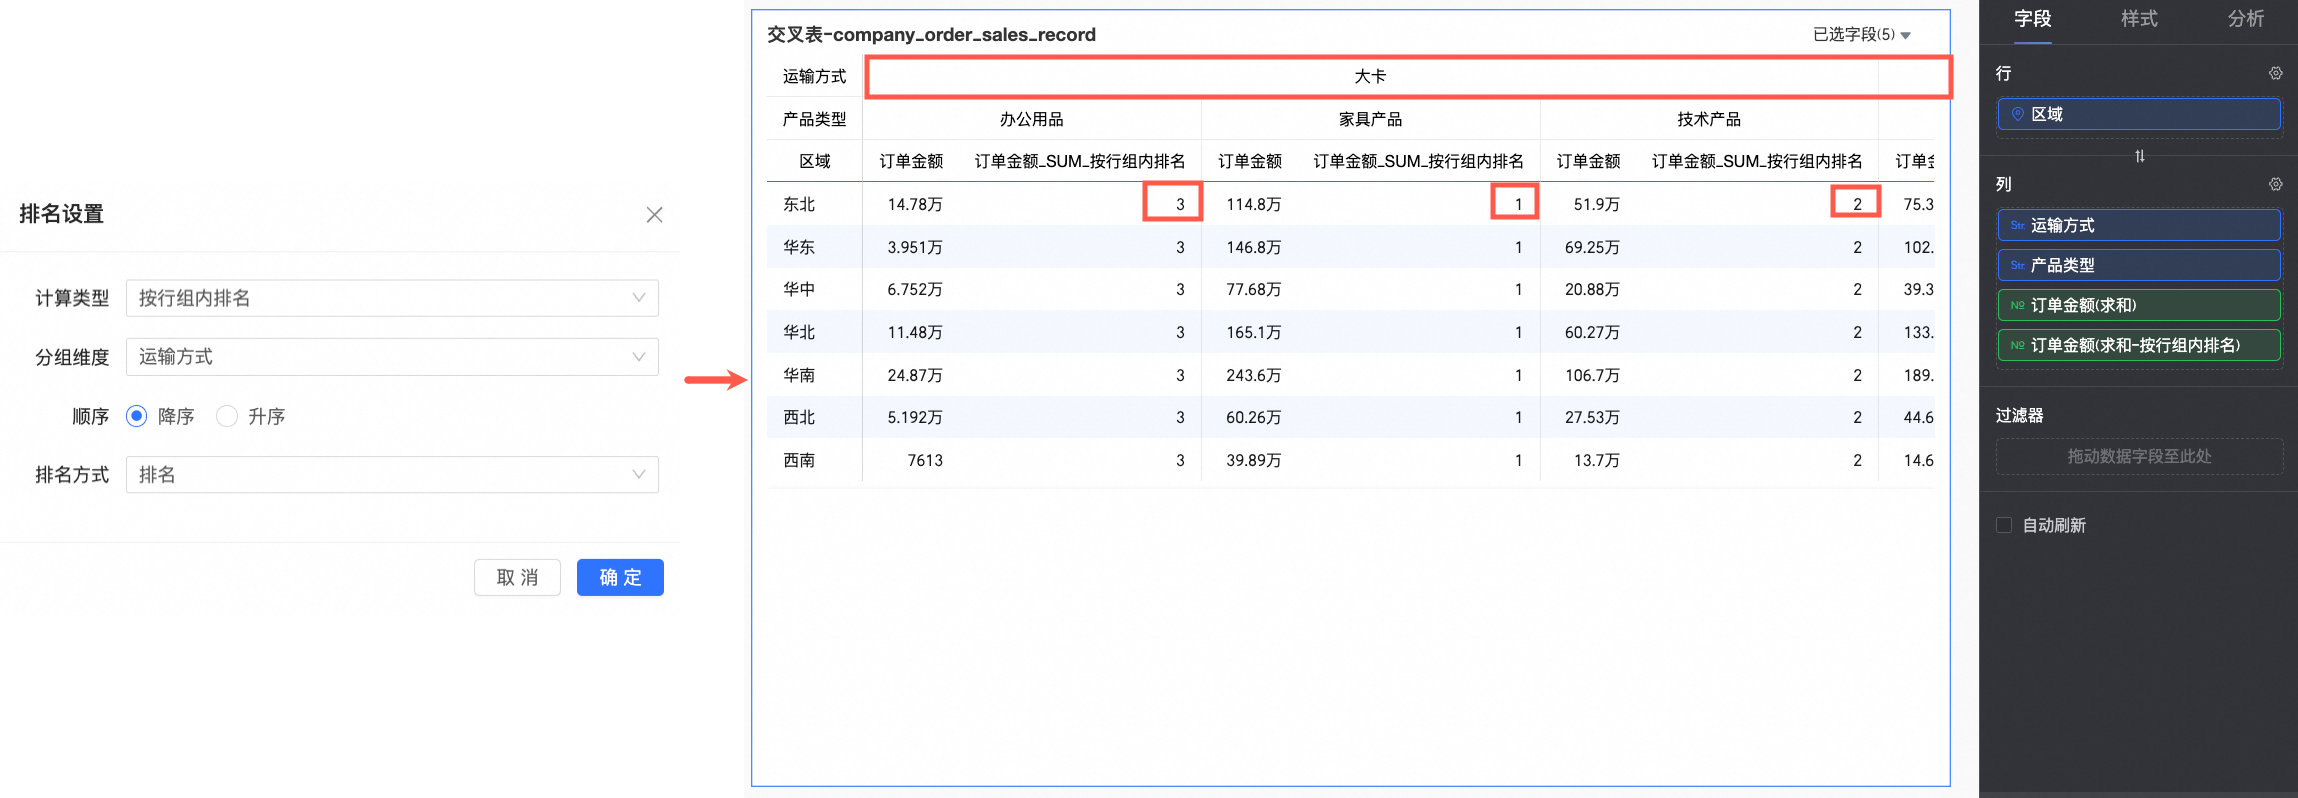Screen dimensions: 2298x798
Task: Click the No icon on 订单金额(求和-按行组内排名)
Action: [x=2017, y=345]
